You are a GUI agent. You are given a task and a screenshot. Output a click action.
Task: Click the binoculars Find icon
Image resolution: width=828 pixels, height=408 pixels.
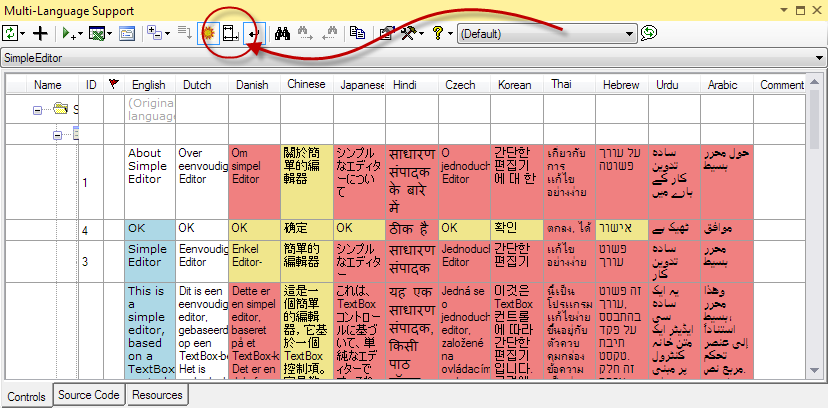tap(282, 33)
